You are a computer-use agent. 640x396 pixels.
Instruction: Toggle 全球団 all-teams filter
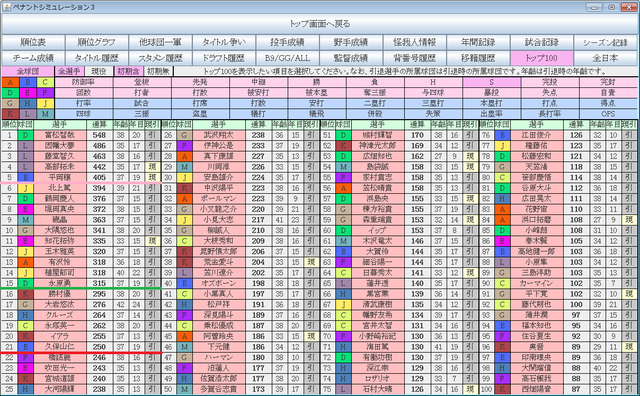pos(28,71)
